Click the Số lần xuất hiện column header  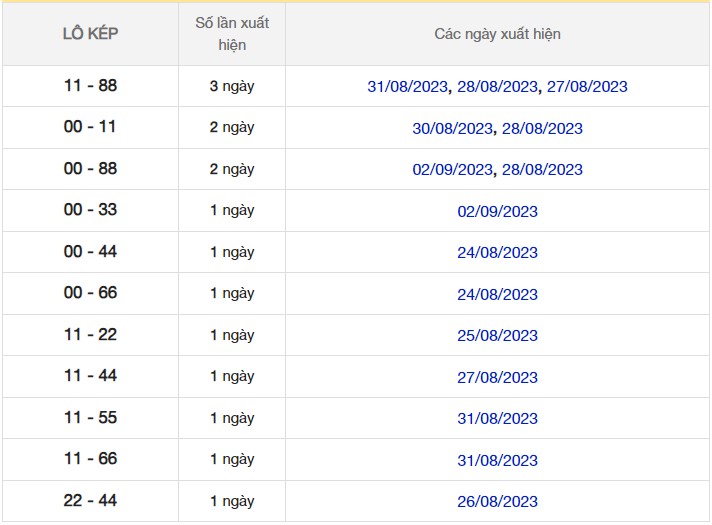click(232, 34)
